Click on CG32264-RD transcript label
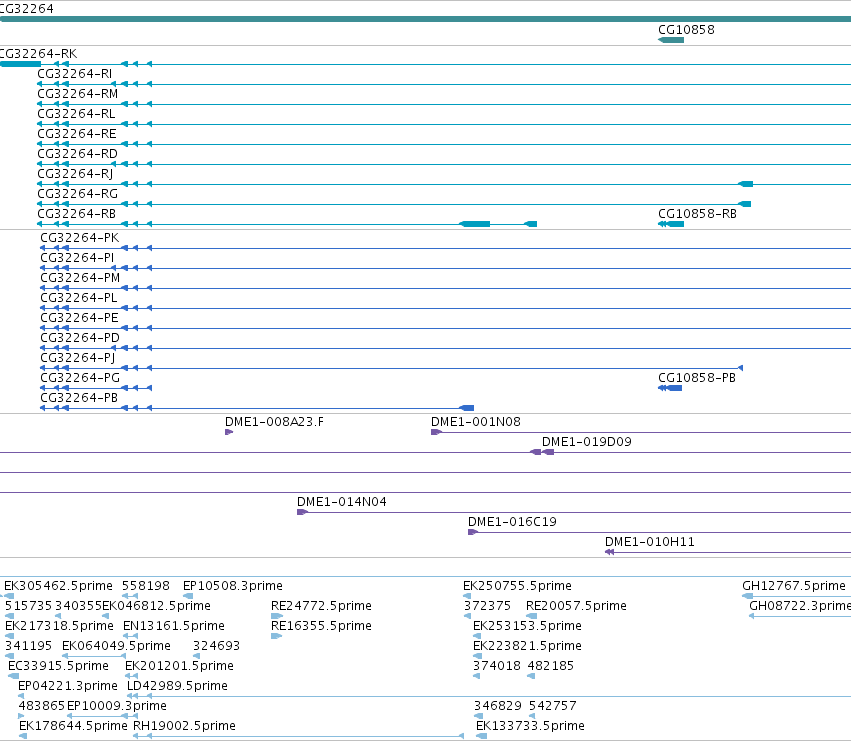This screenshot has width=851, height=741. click(x=77, y=154)
